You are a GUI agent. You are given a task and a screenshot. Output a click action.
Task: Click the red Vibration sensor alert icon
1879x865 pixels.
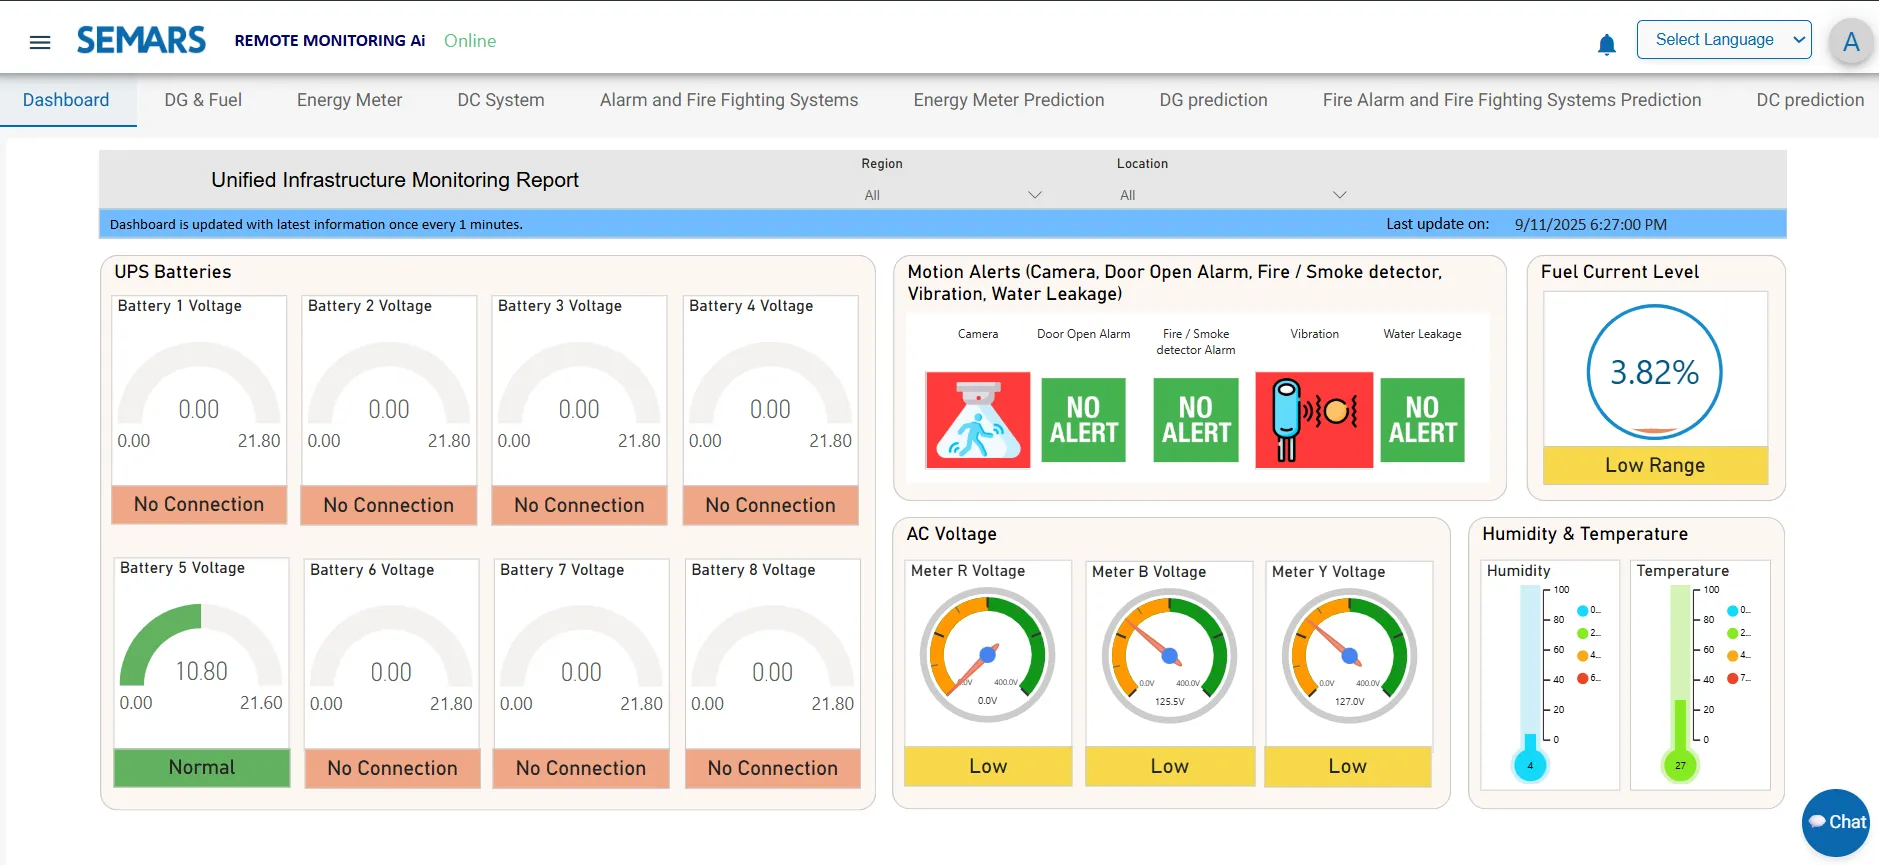1313,420
